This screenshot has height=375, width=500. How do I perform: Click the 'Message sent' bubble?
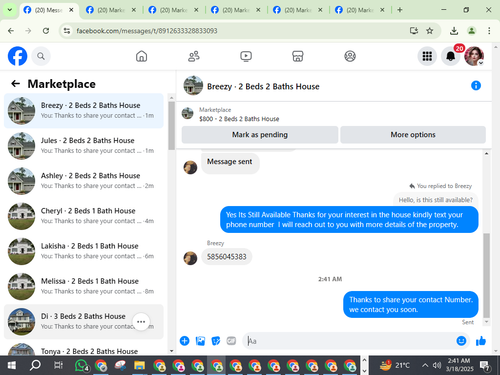(230, 162)
